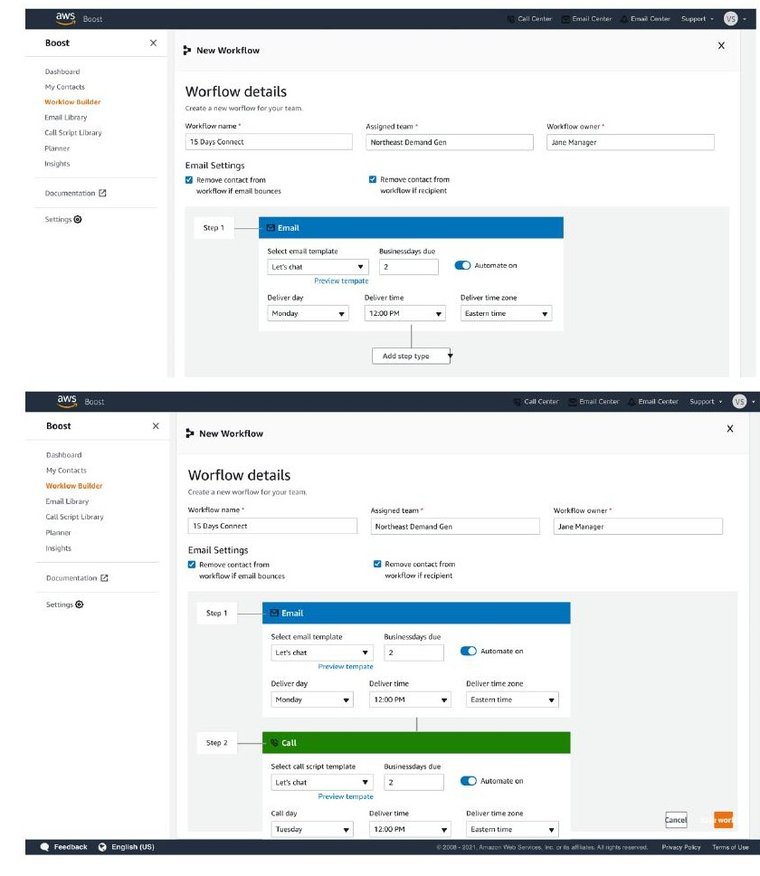Viewport: 760px width, 876px height.
Task: Open the Privacy Policy link
Action: coord(681,847)
